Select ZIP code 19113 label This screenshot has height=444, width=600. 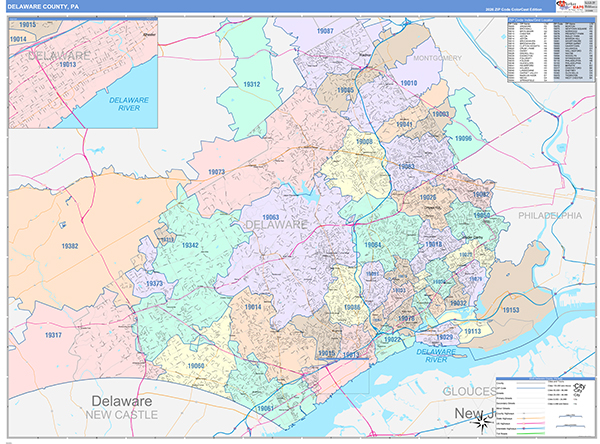pyautogui.click(x=472, y=331)
